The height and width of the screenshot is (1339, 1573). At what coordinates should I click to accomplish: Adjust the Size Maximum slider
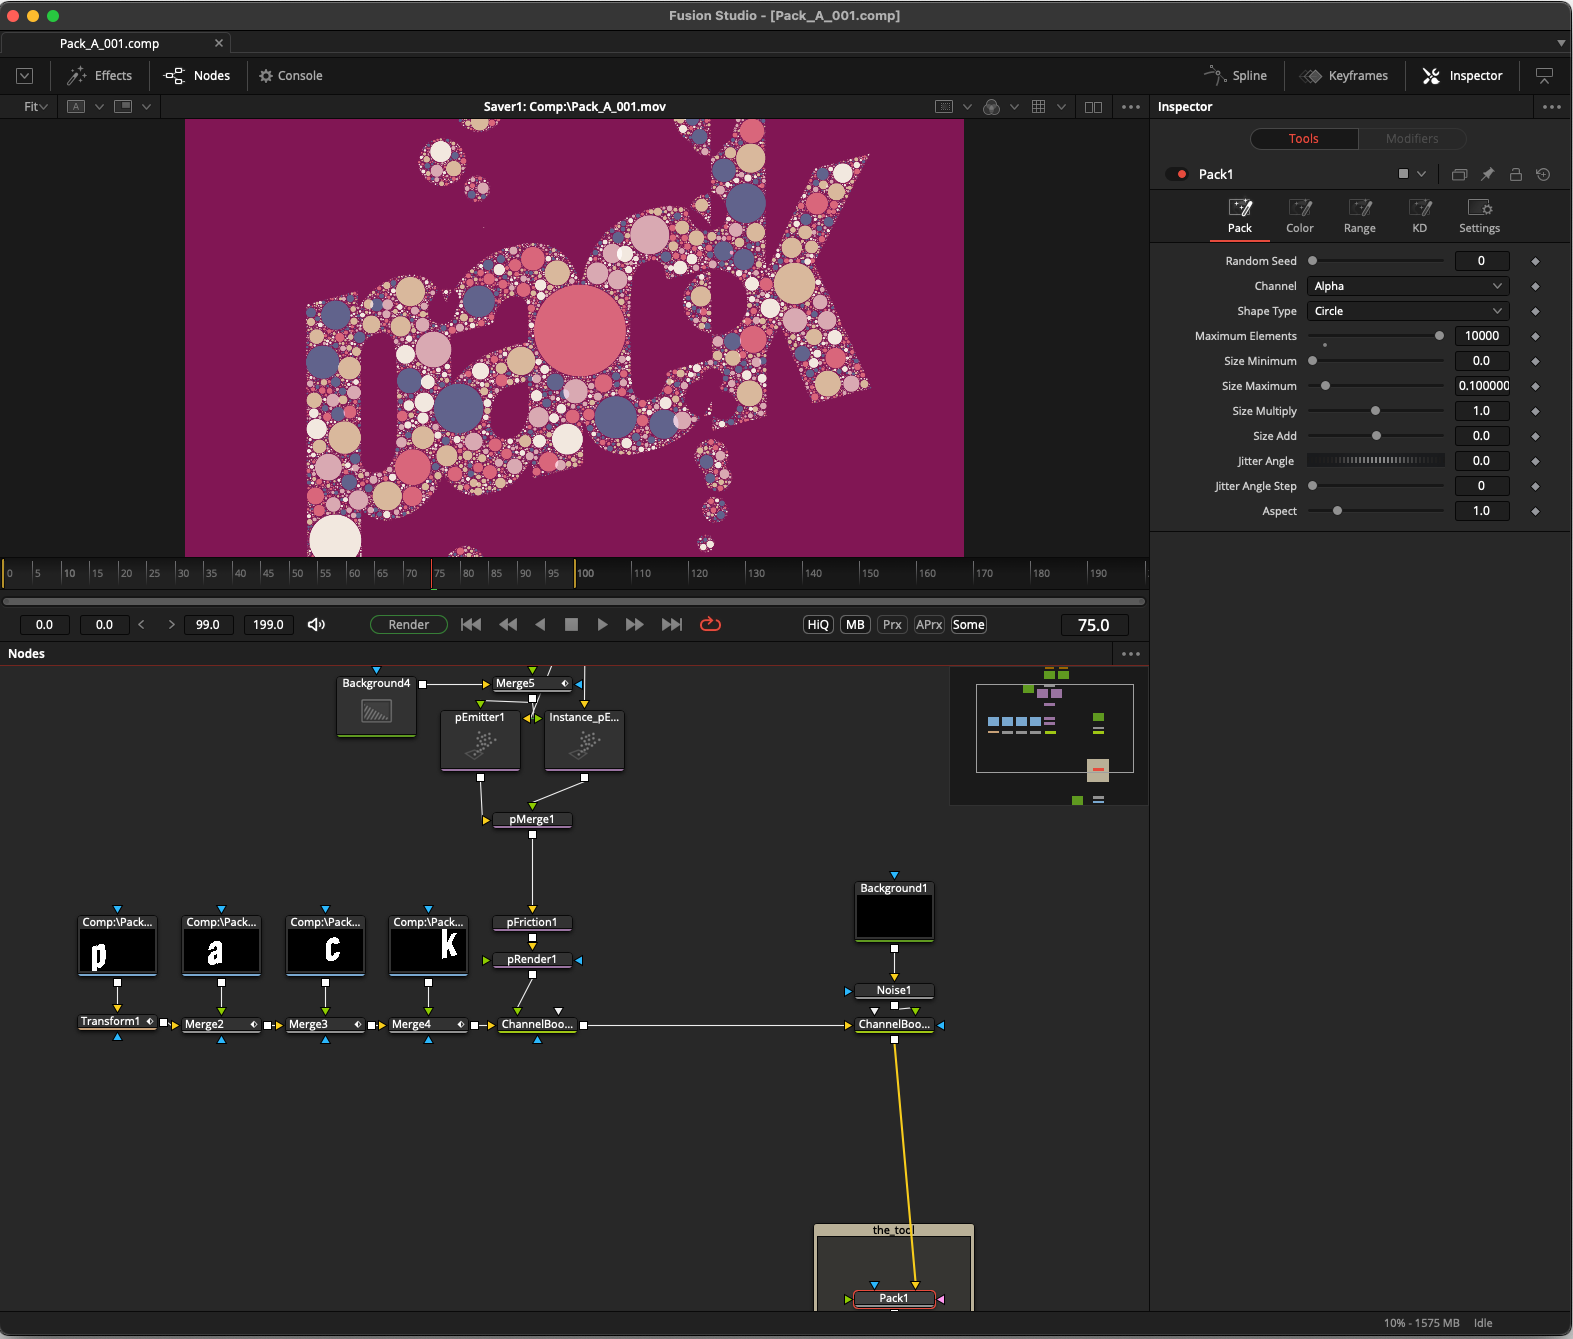(1376, 386)
